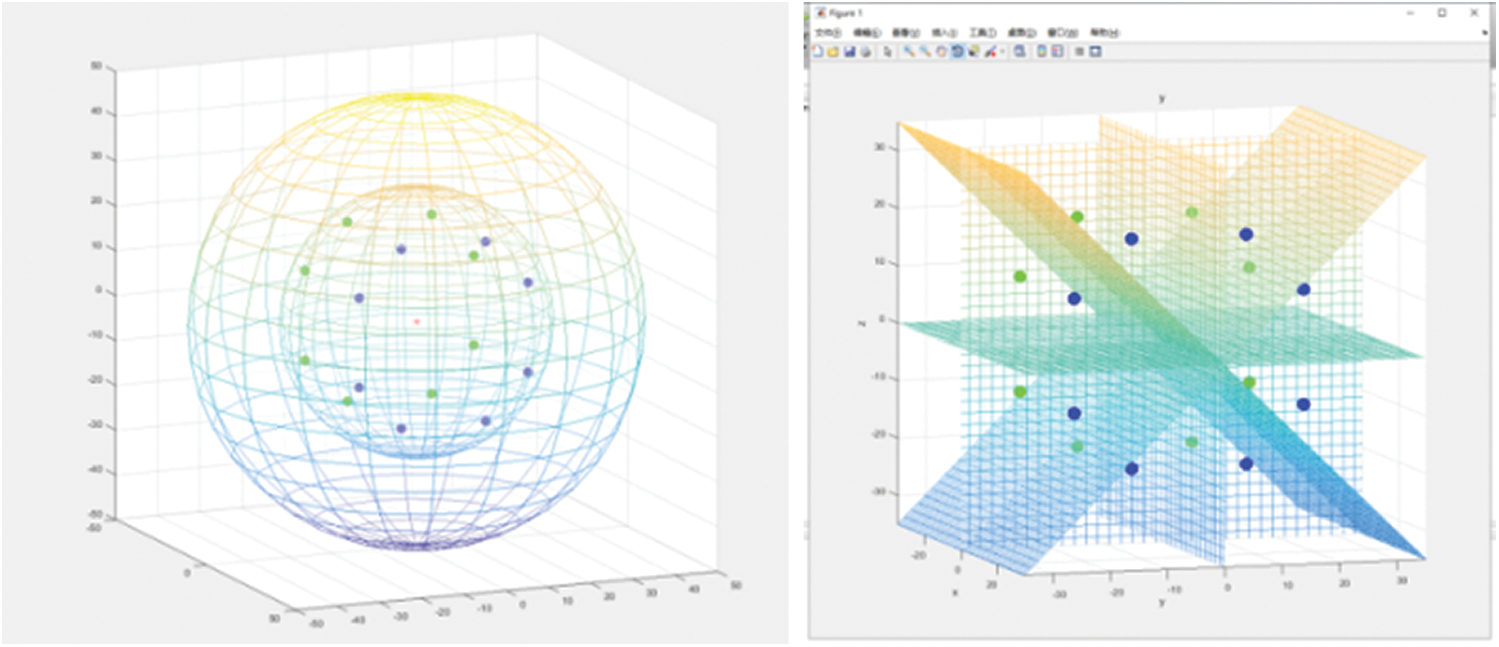Open the 插入(I) Insert menu
The image size is (1499, 647).
click(x=944, y=33)
